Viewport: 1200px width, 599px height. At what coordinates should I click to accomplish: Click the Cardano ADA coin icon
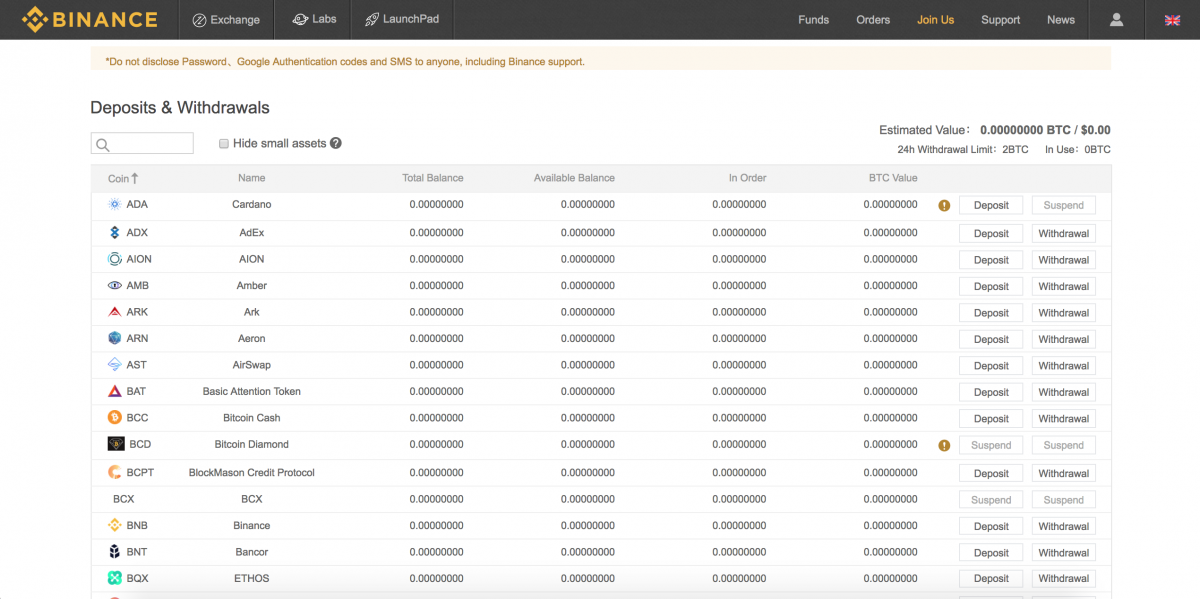pyautogui.click(x=114, y=205)
